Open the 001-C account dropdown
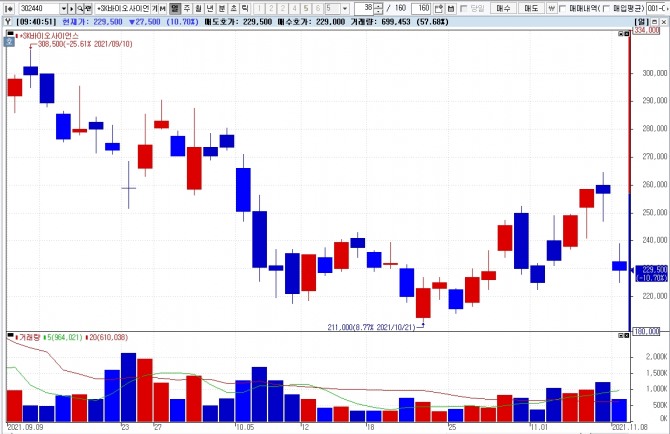 [658, 9]
